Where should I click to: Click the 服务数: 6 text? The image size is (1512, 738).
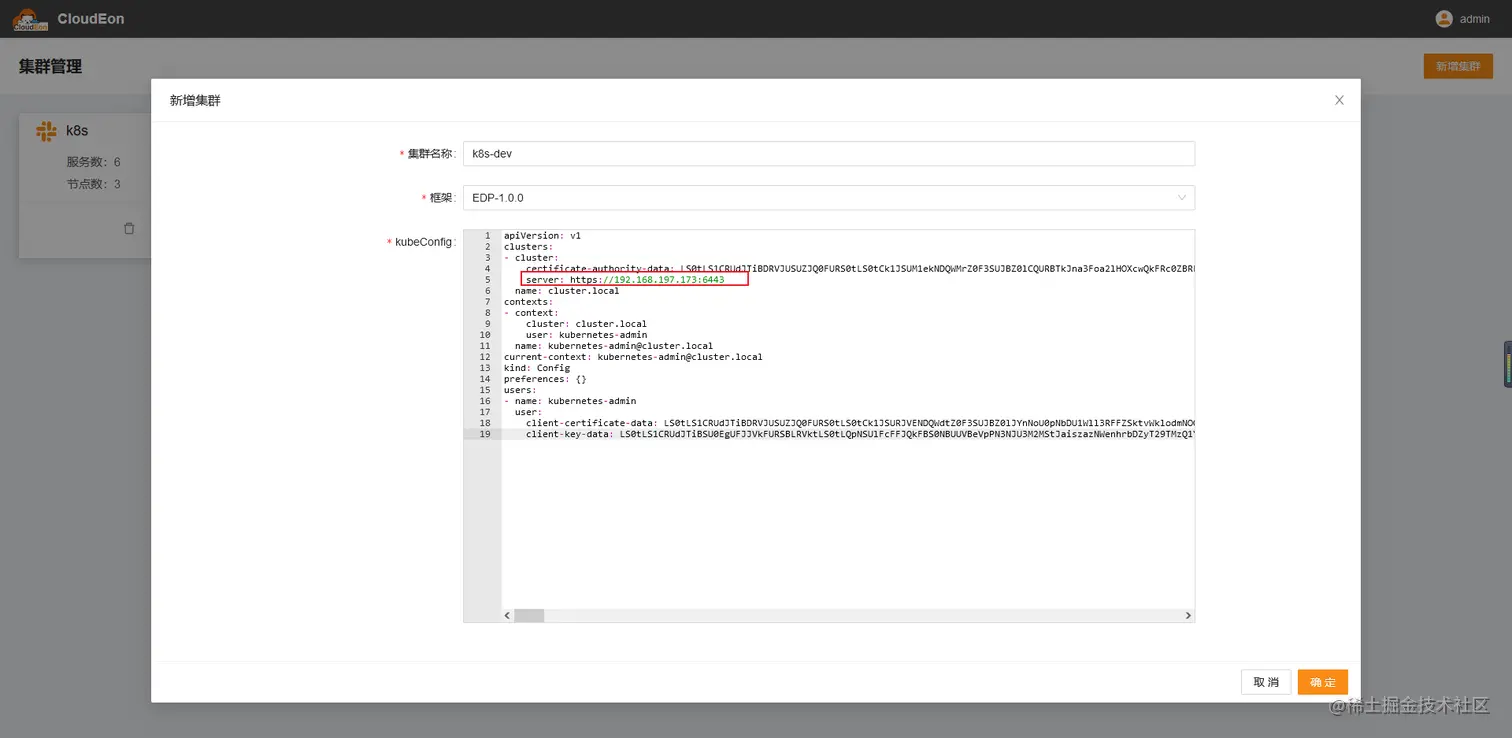tap(94, 162)
